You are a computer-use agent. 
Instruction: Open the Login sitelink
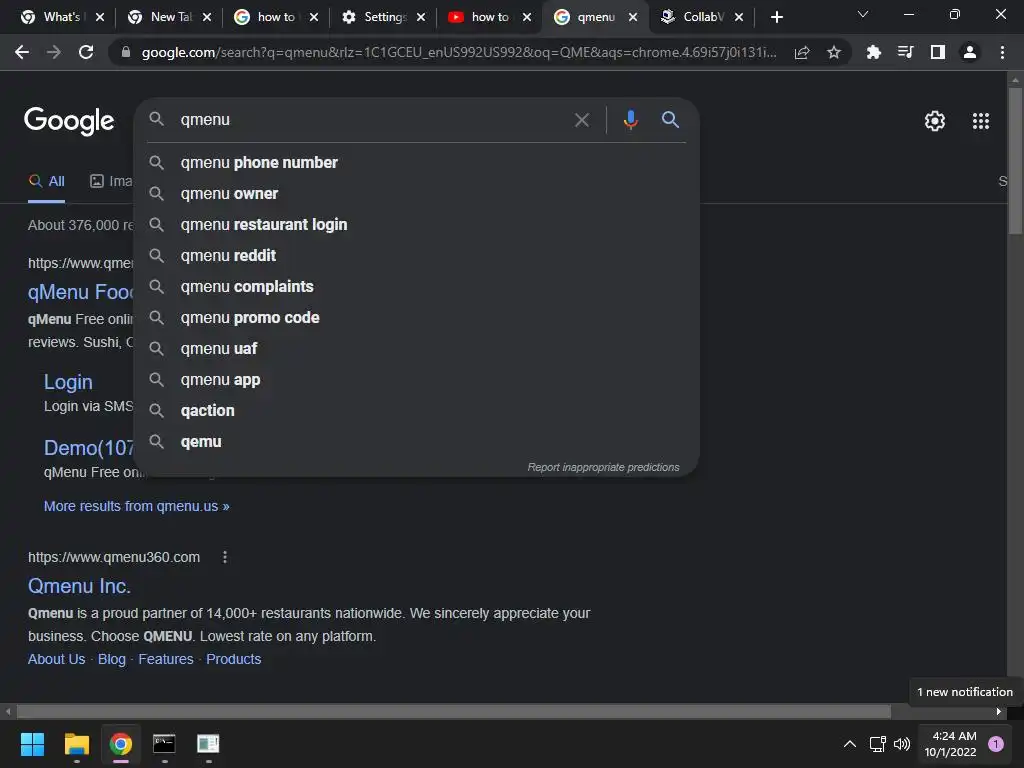pos(68,382)
